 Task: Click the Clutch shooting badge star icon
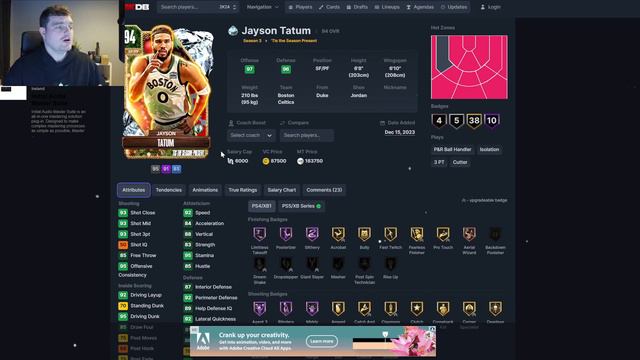click(417, 309)
